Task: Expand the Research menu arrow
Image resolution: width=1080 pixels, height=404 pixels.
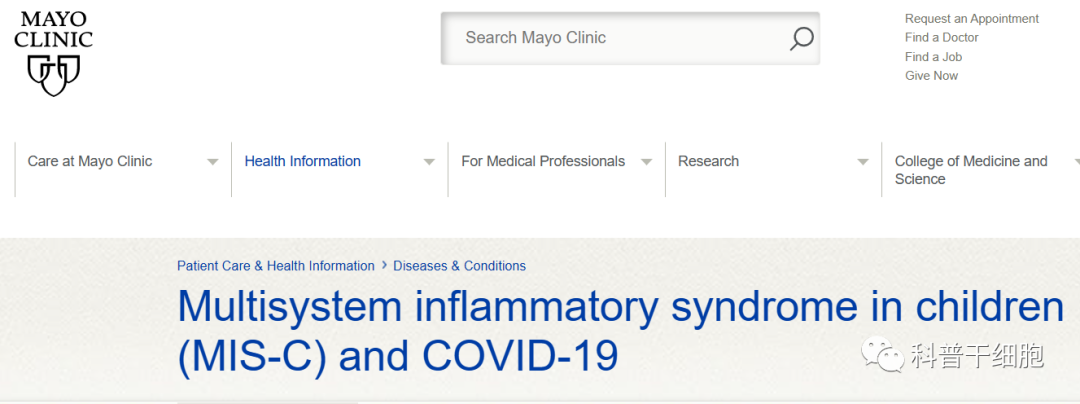Action: tap(862, 162)
